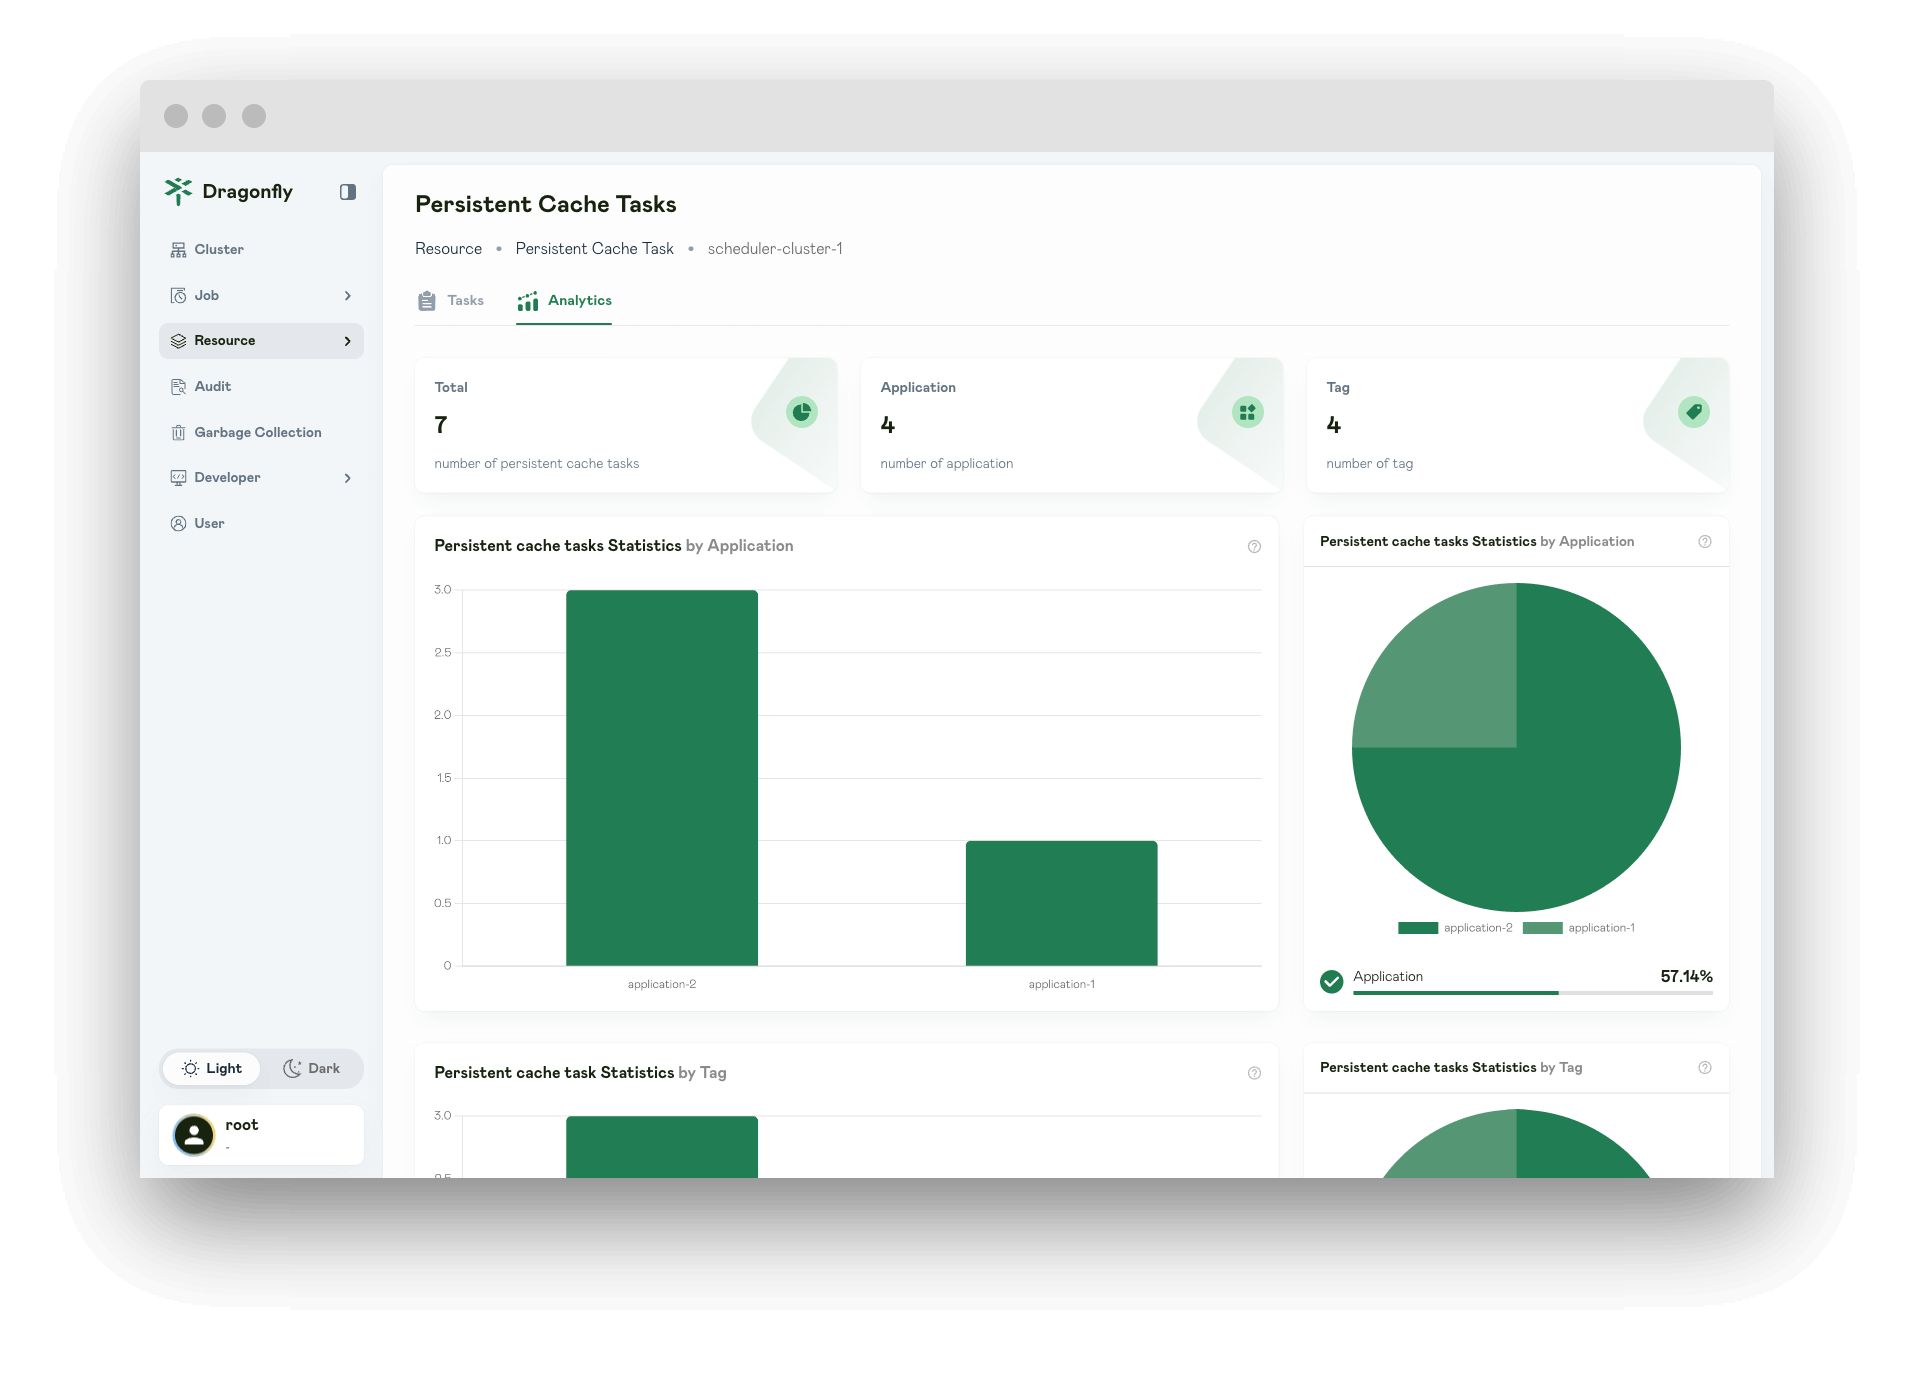Select the User icon in the sidebar
Viewport: 1914px width, 1378px height.
(x=179, y=522)
